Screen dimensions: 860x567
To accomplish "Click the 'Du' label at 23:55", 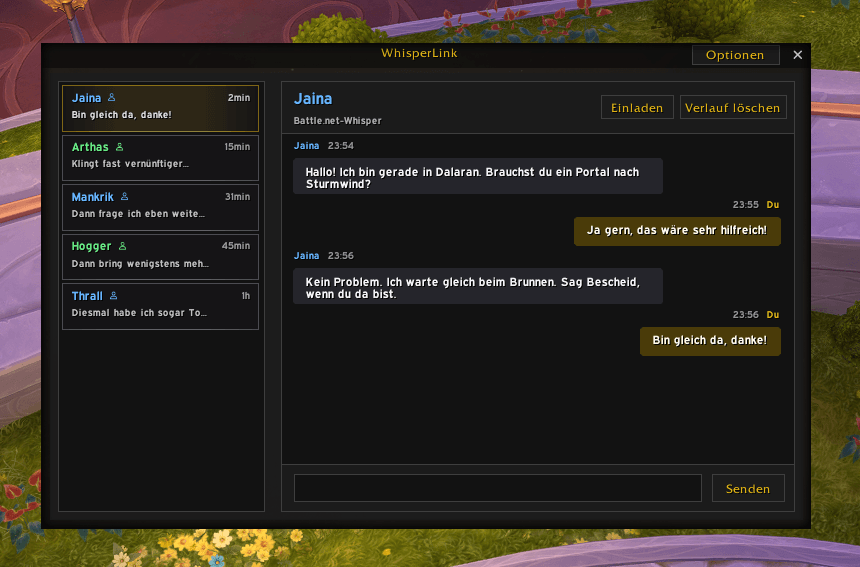I will [x=773, y=205].
